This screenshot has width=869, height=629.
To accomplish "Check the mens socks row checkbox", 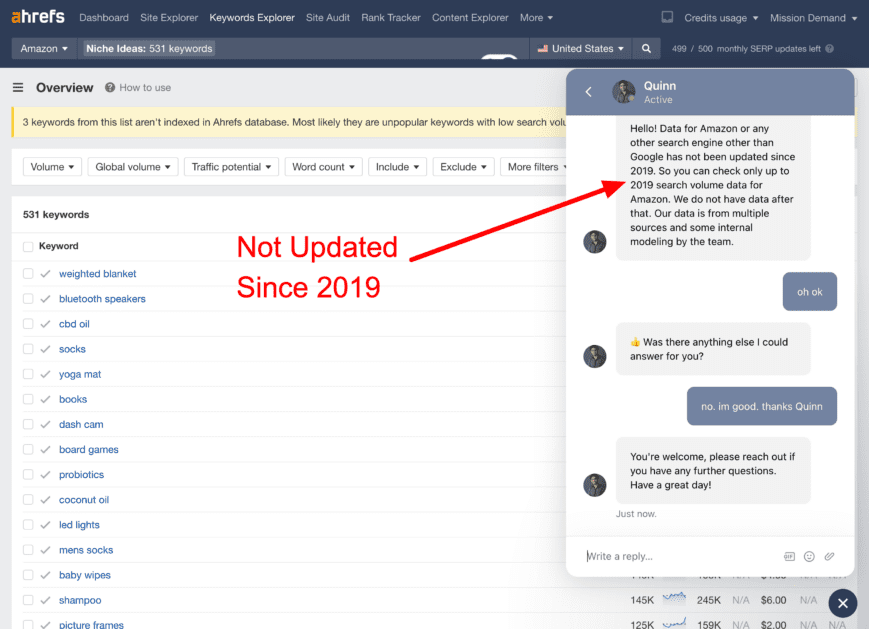I will [28, 550].
